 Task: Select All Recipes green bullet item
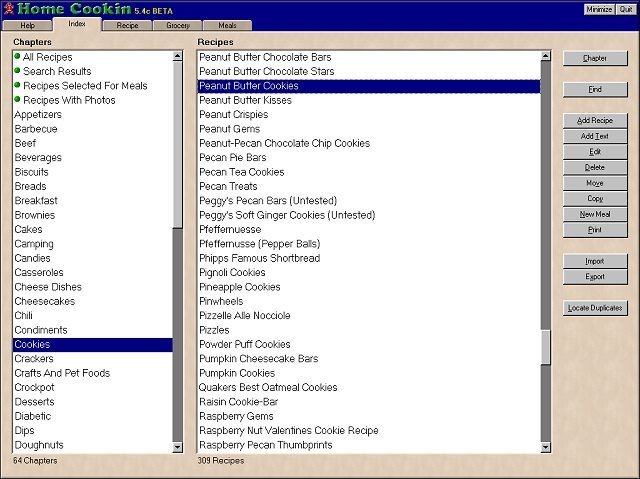point(47,57)
